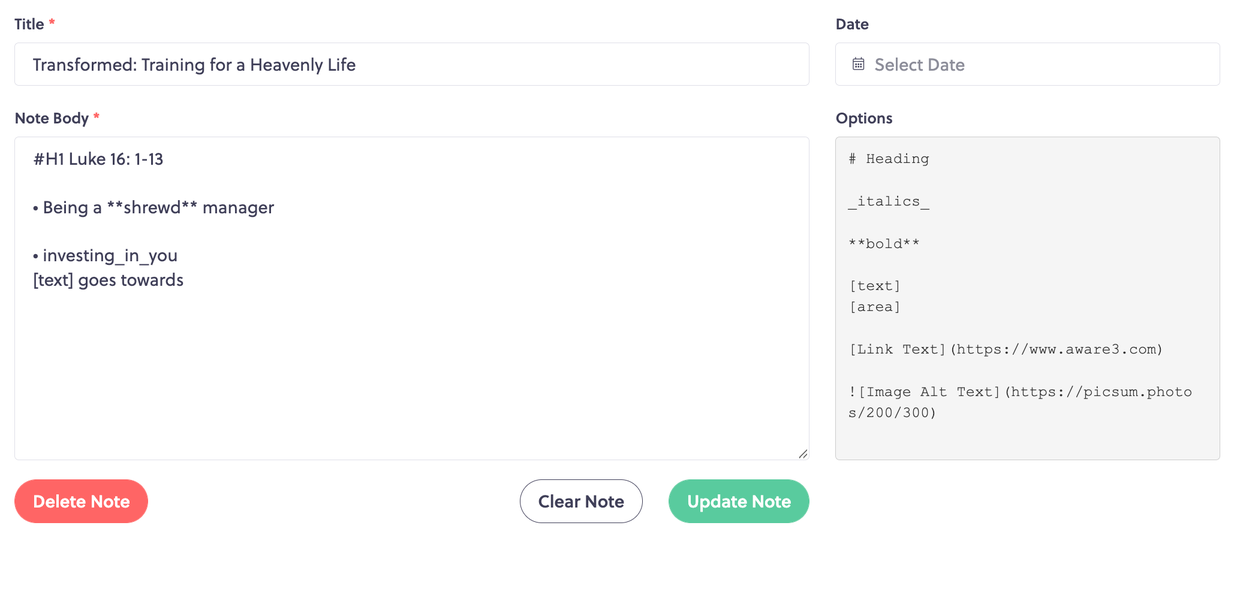Image resolution: width=1240 pixels, height=604 pixels.
Task: Click the '_italics_' option example
Action: pos(889,201)
